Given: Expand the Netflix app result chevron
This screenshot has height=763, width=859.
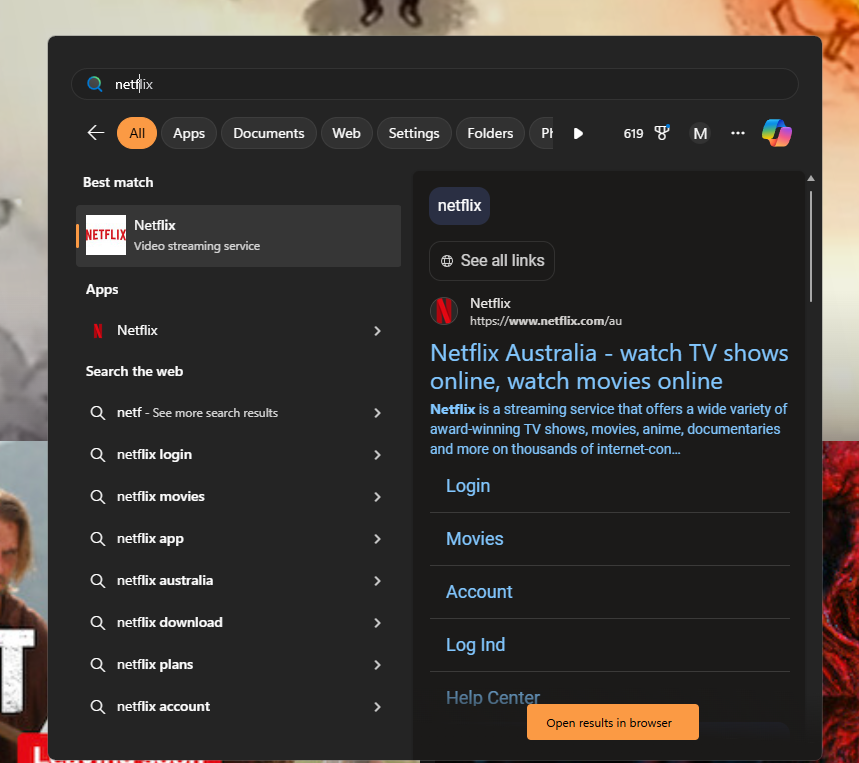Looking at the screenshot, I should [x=377, y=331].
